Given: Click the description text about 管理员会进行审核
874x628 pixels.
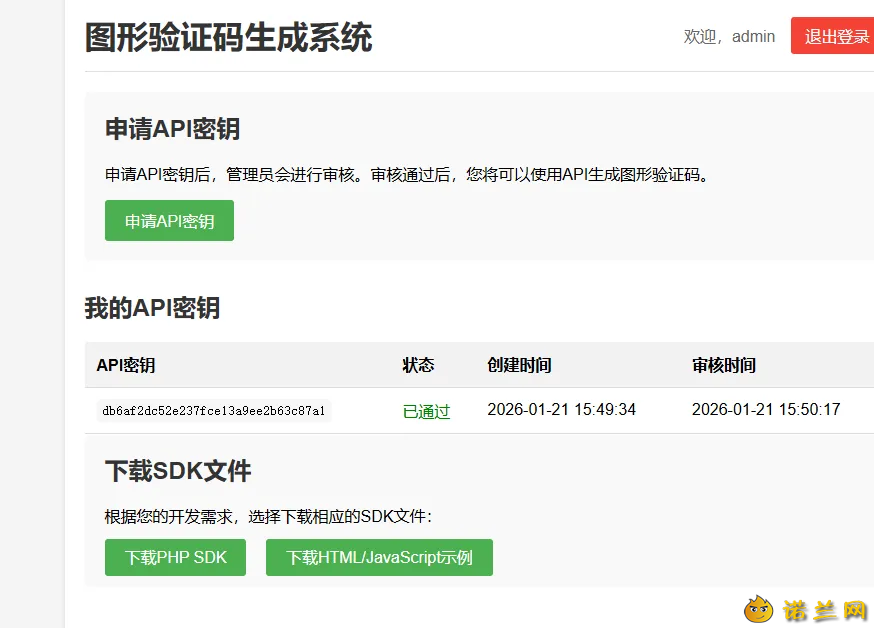Looking at the screenshot, I should (408, 174).
